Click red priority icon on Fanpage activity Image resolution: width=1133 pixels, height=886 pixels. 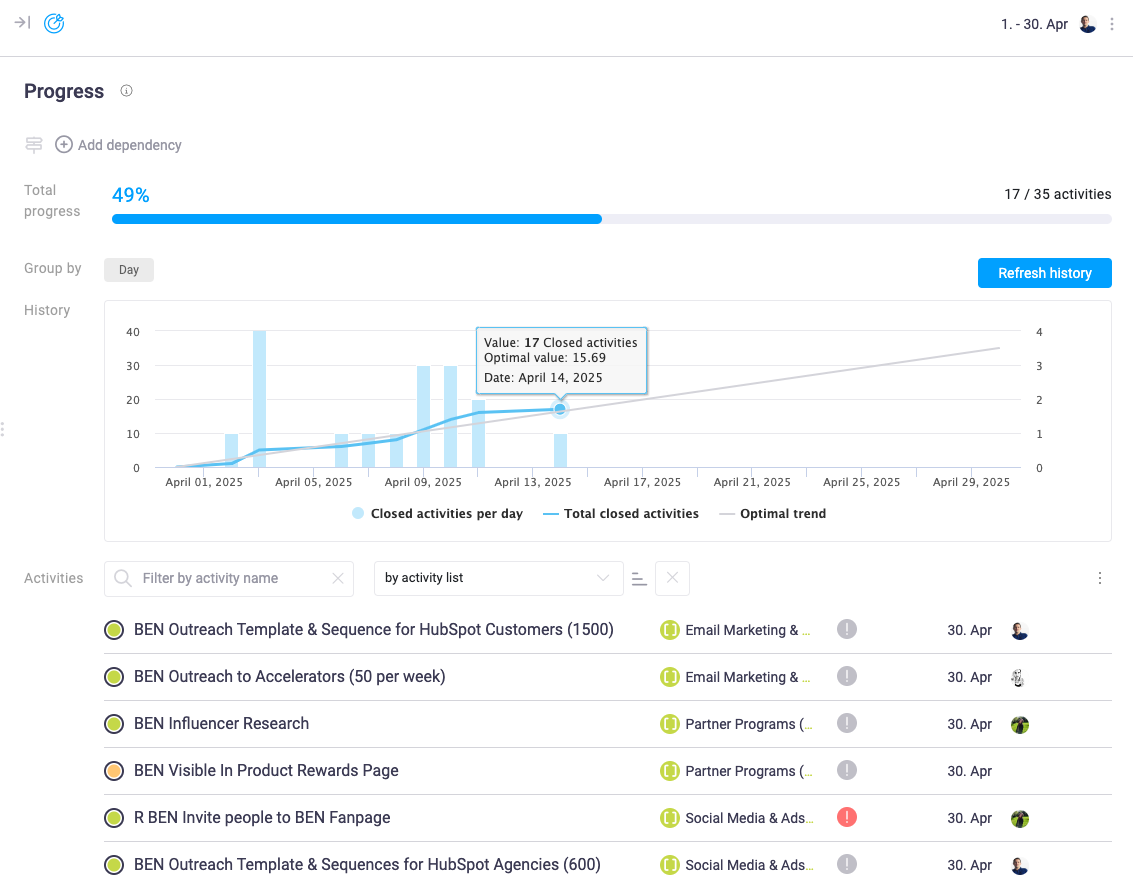point(847,817)
